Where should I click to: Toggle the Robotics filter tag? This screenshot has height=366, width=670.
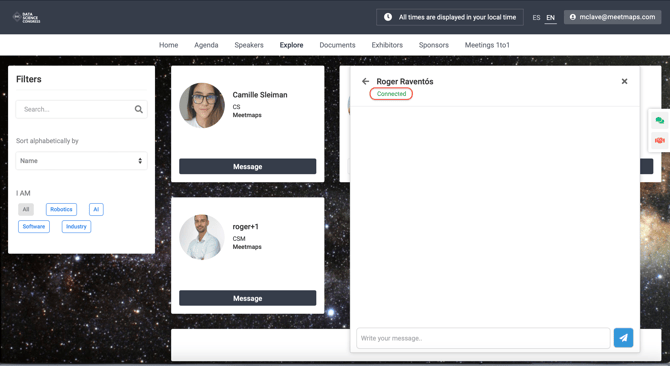point(61,209)
